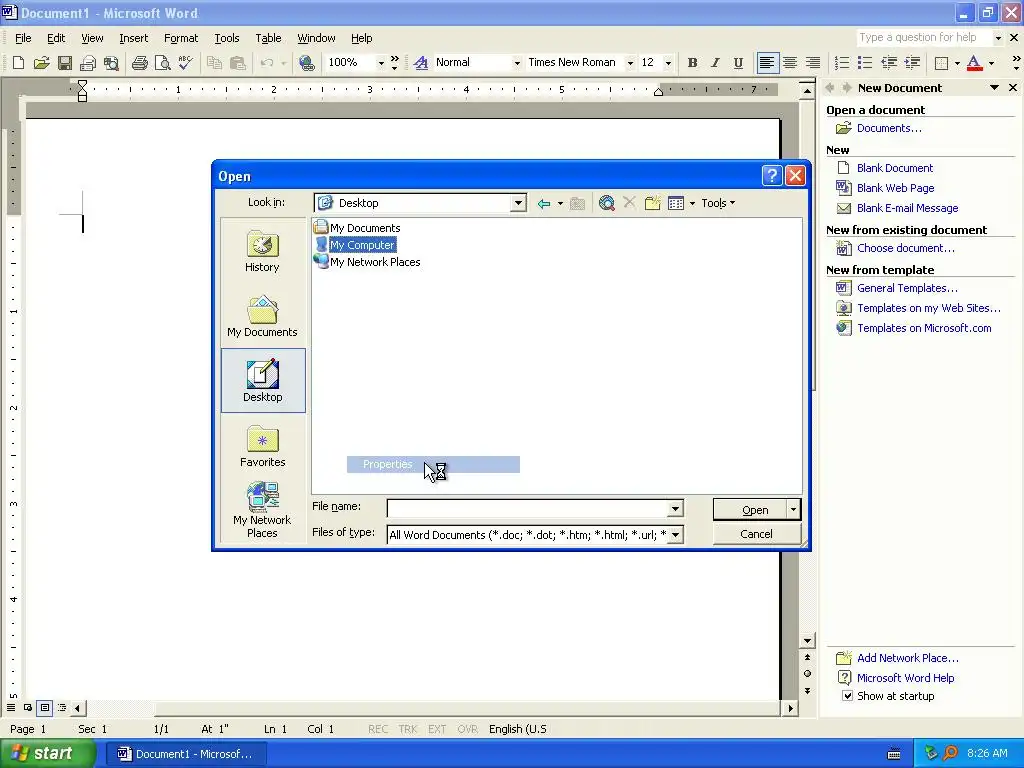Click the Underline formatting button

pyautogui.click(x=738, y=63)
